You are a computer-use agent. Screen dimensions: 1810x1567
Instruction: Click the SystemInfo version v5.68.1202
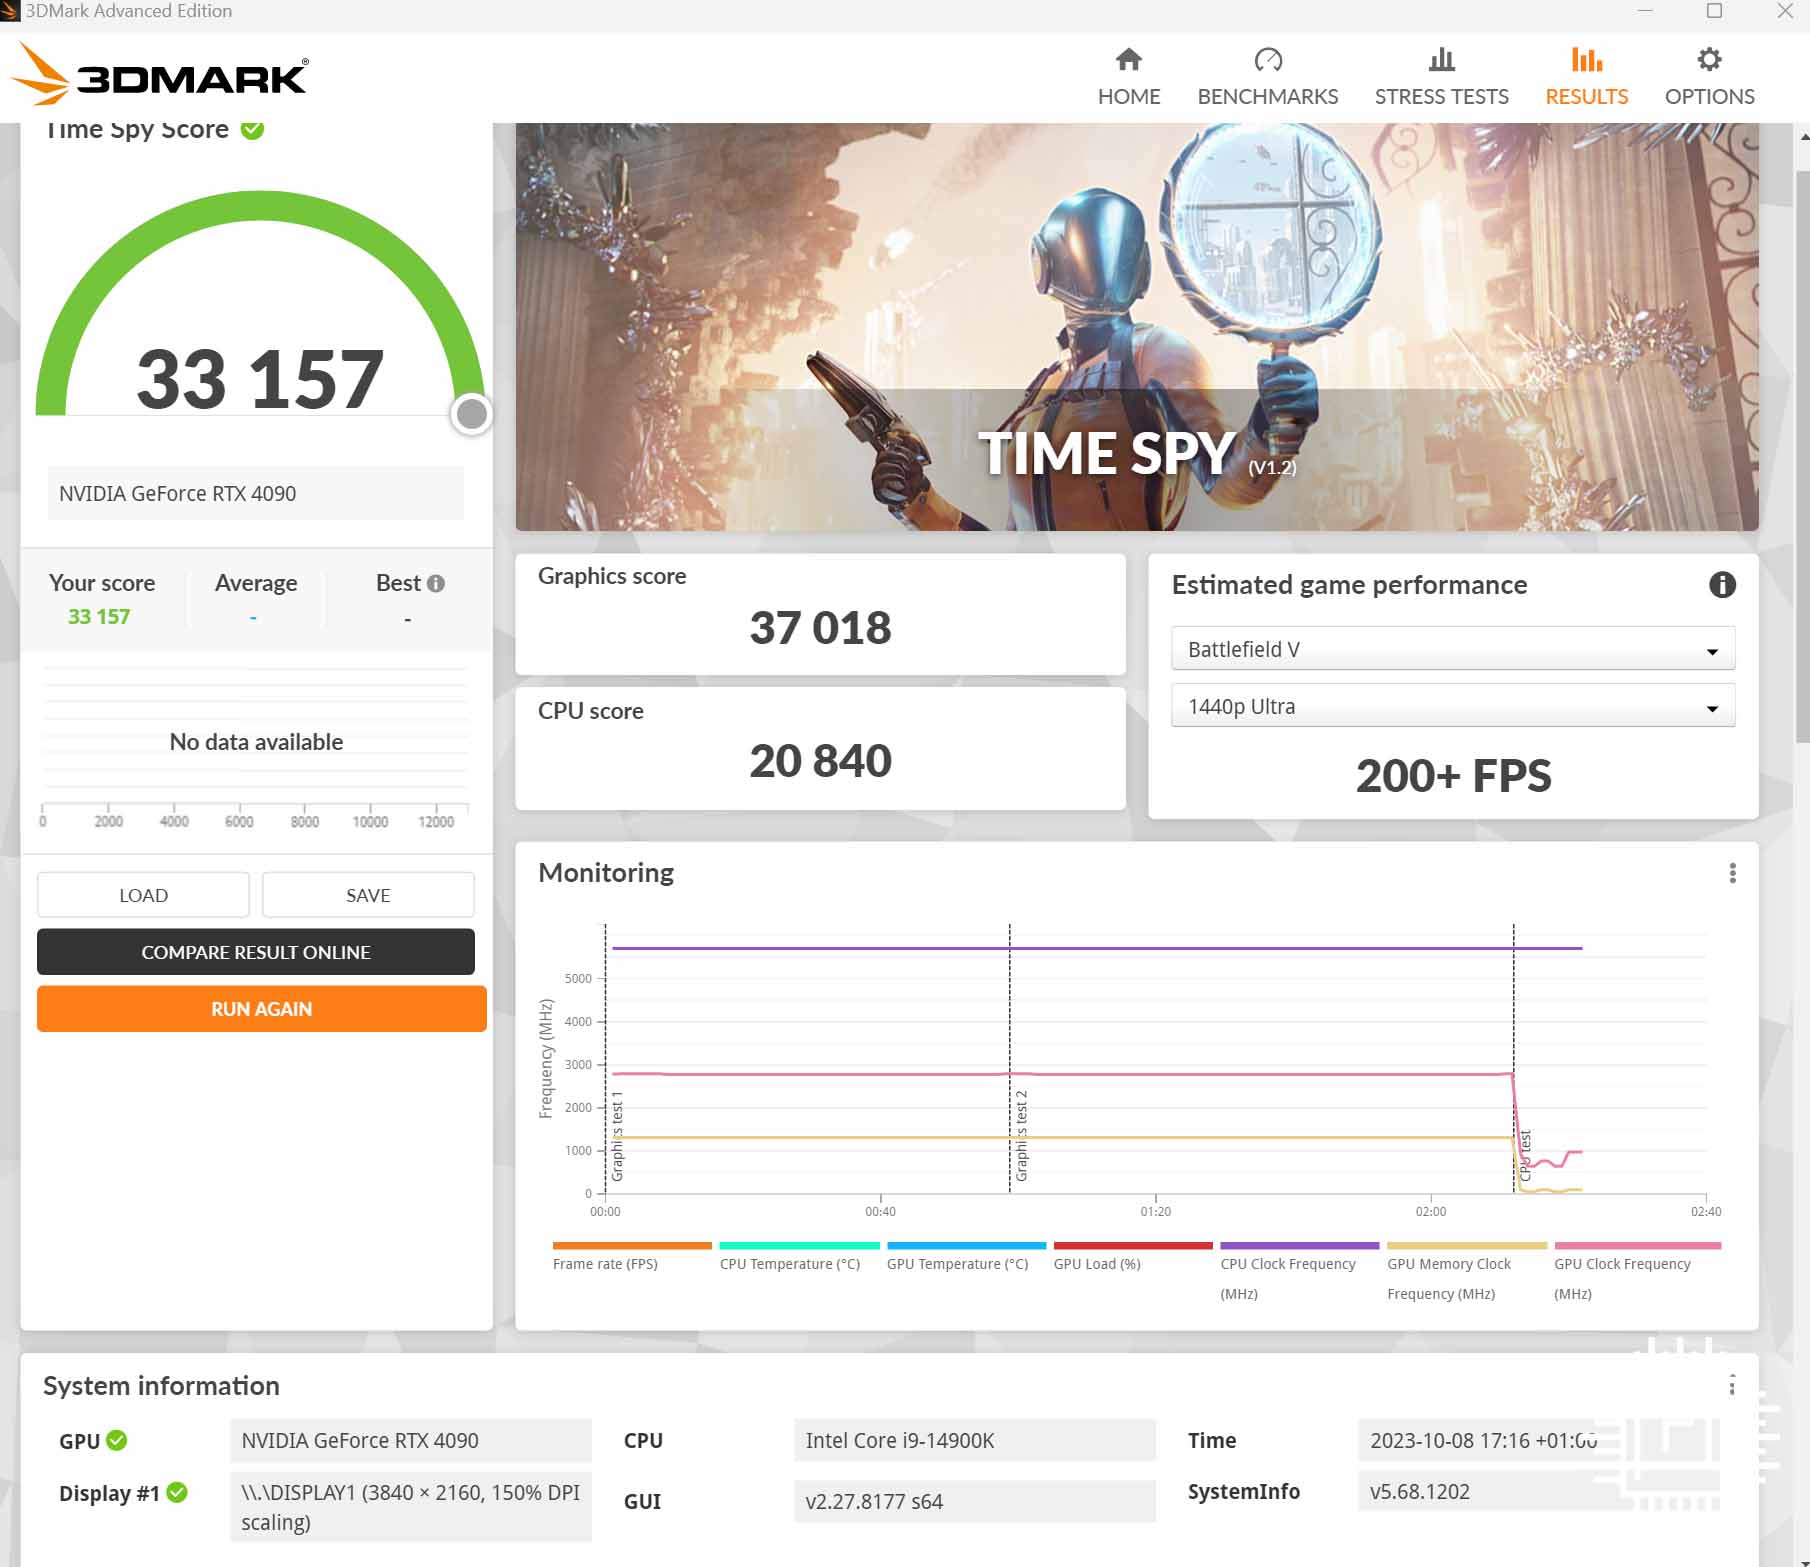(x=1538, y=1491)
